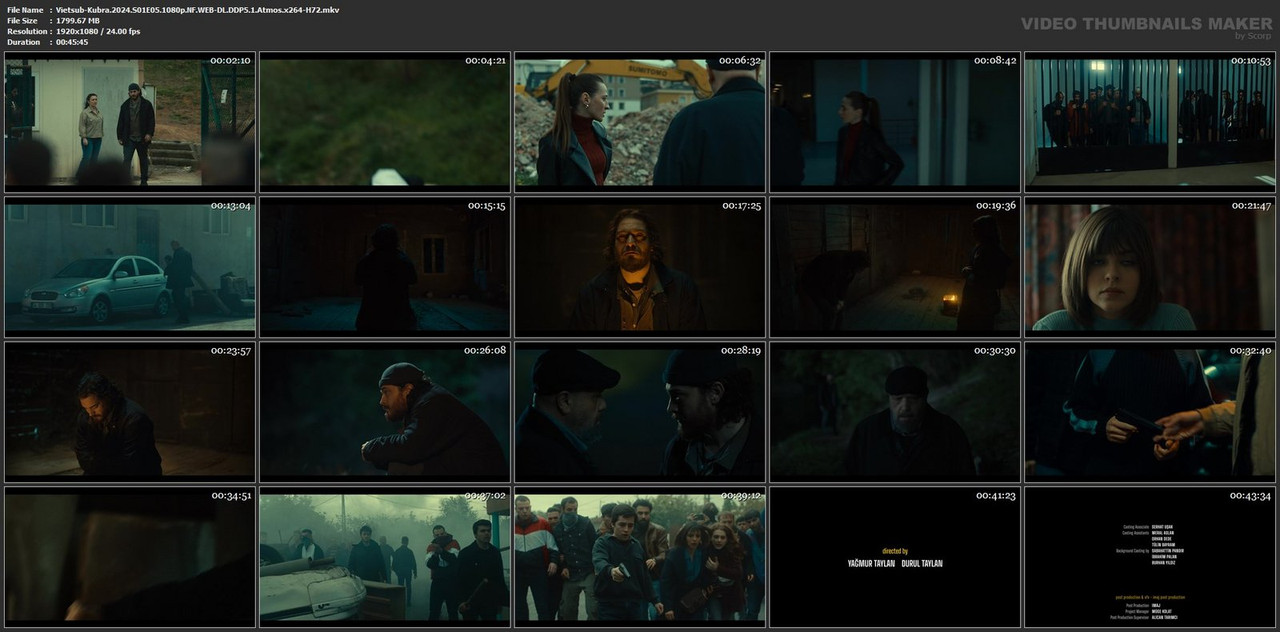The width and height of the screenshot is (1280, 632).
Task: Open the green grass frame at 00:04:21
Action: tap(385, 123)
